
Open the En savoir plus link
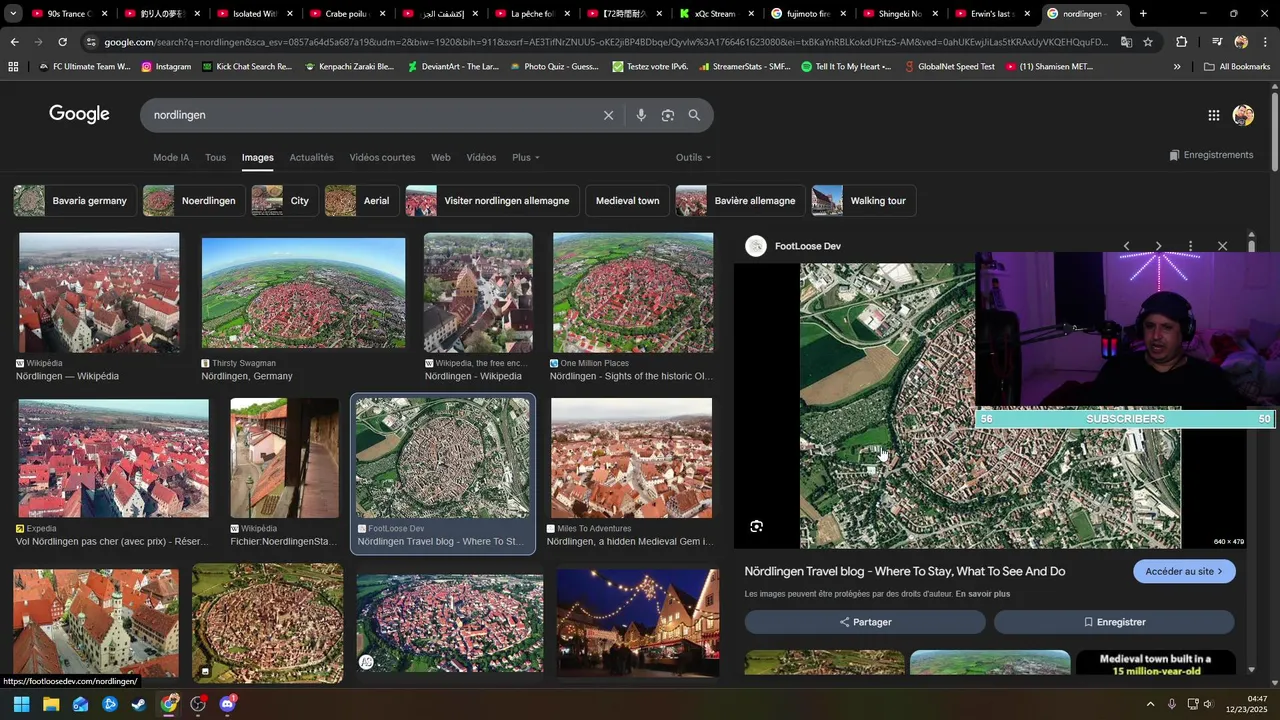pos(982,594)
